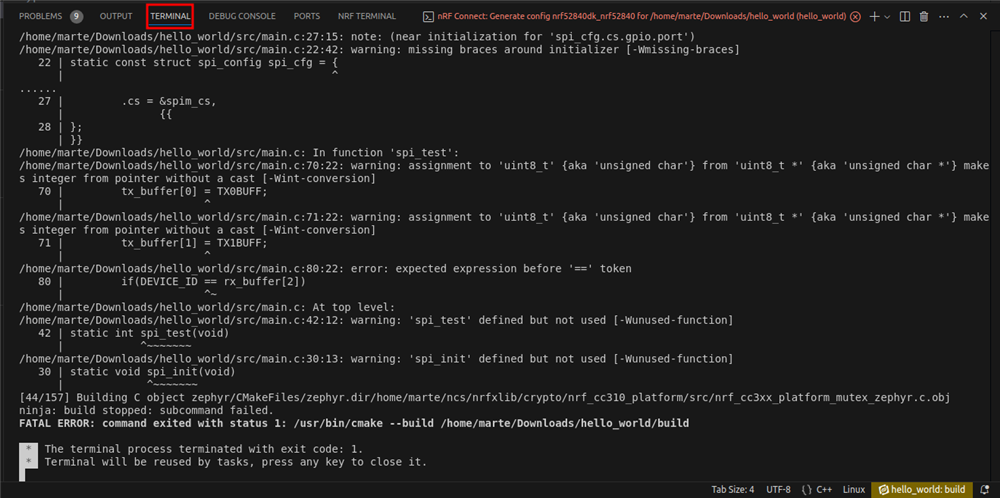Image resolution: width=1000 pixels, height=498 pixels.
Task: Click the new terminal plus icon
Action: 874,17
